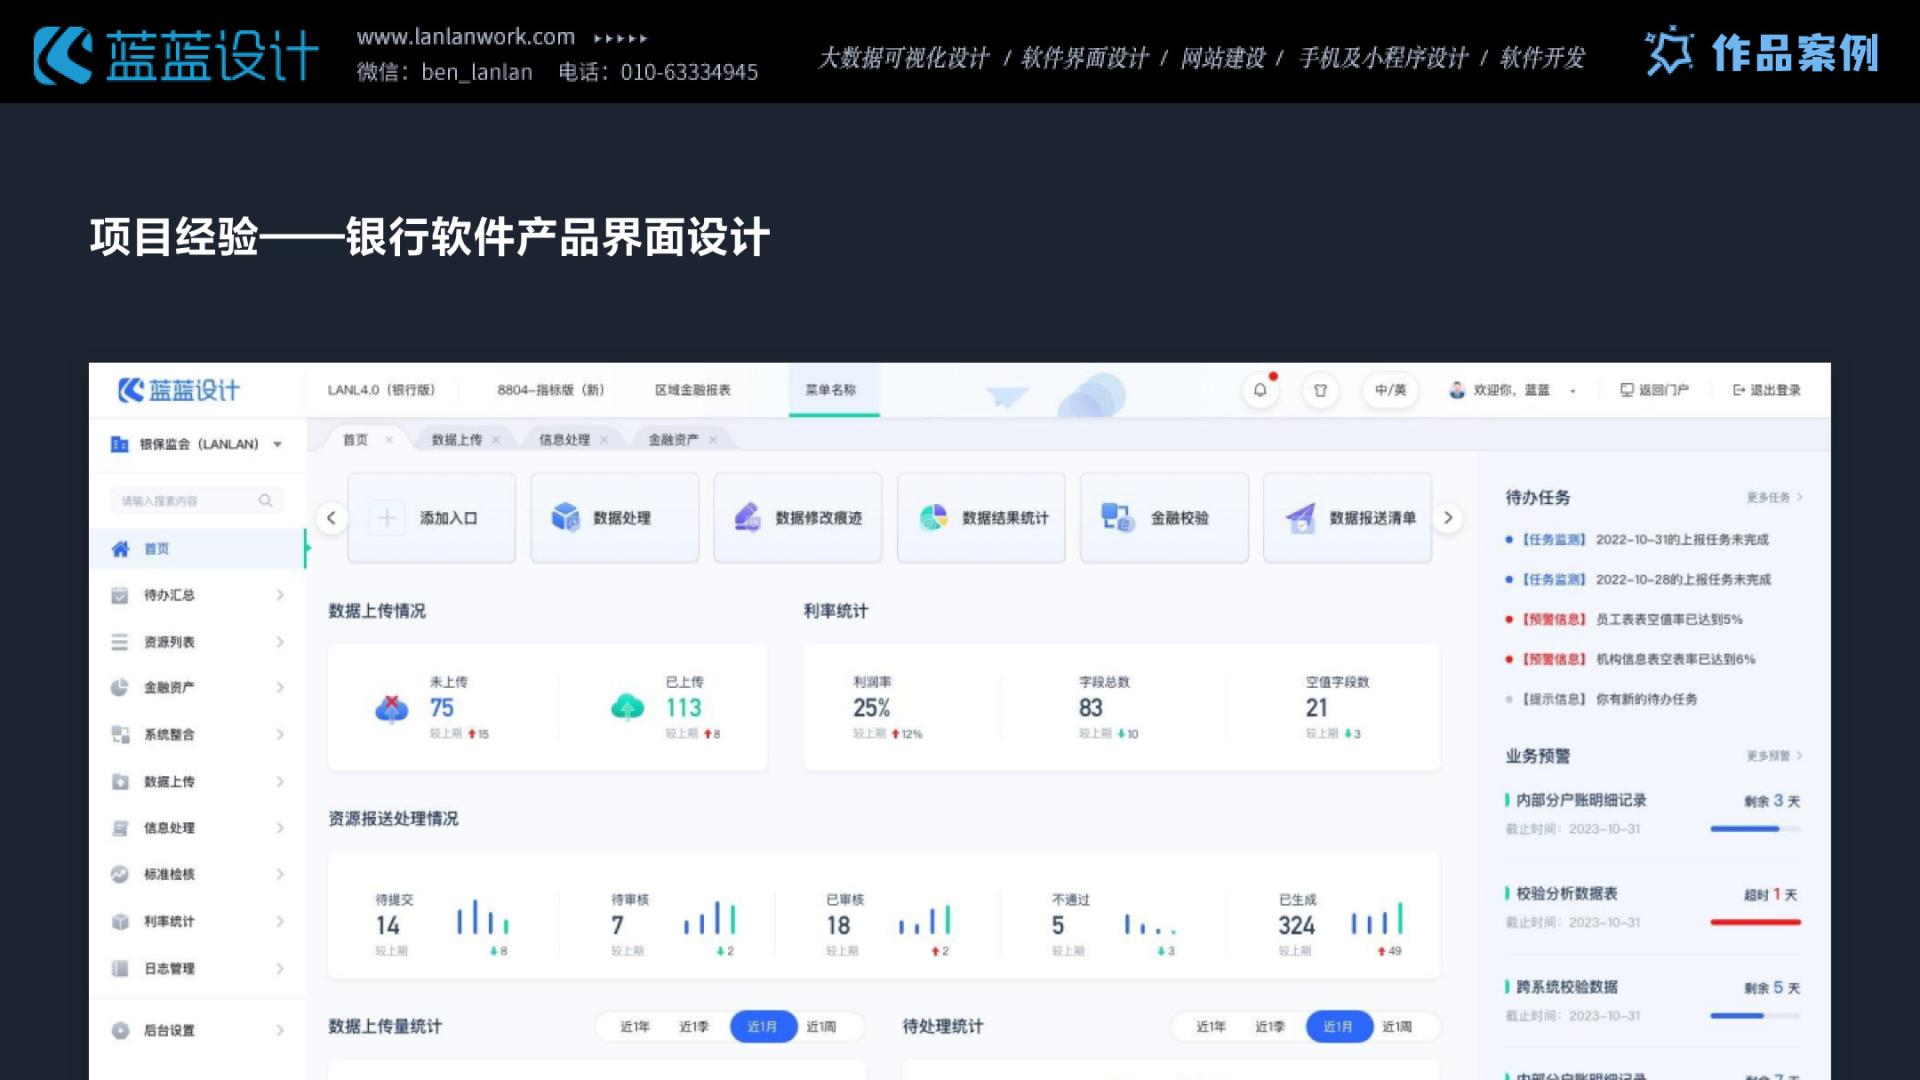Switch to the 数据上传 page tab
Screen dimensions: 1920x1080
[457, 440]
